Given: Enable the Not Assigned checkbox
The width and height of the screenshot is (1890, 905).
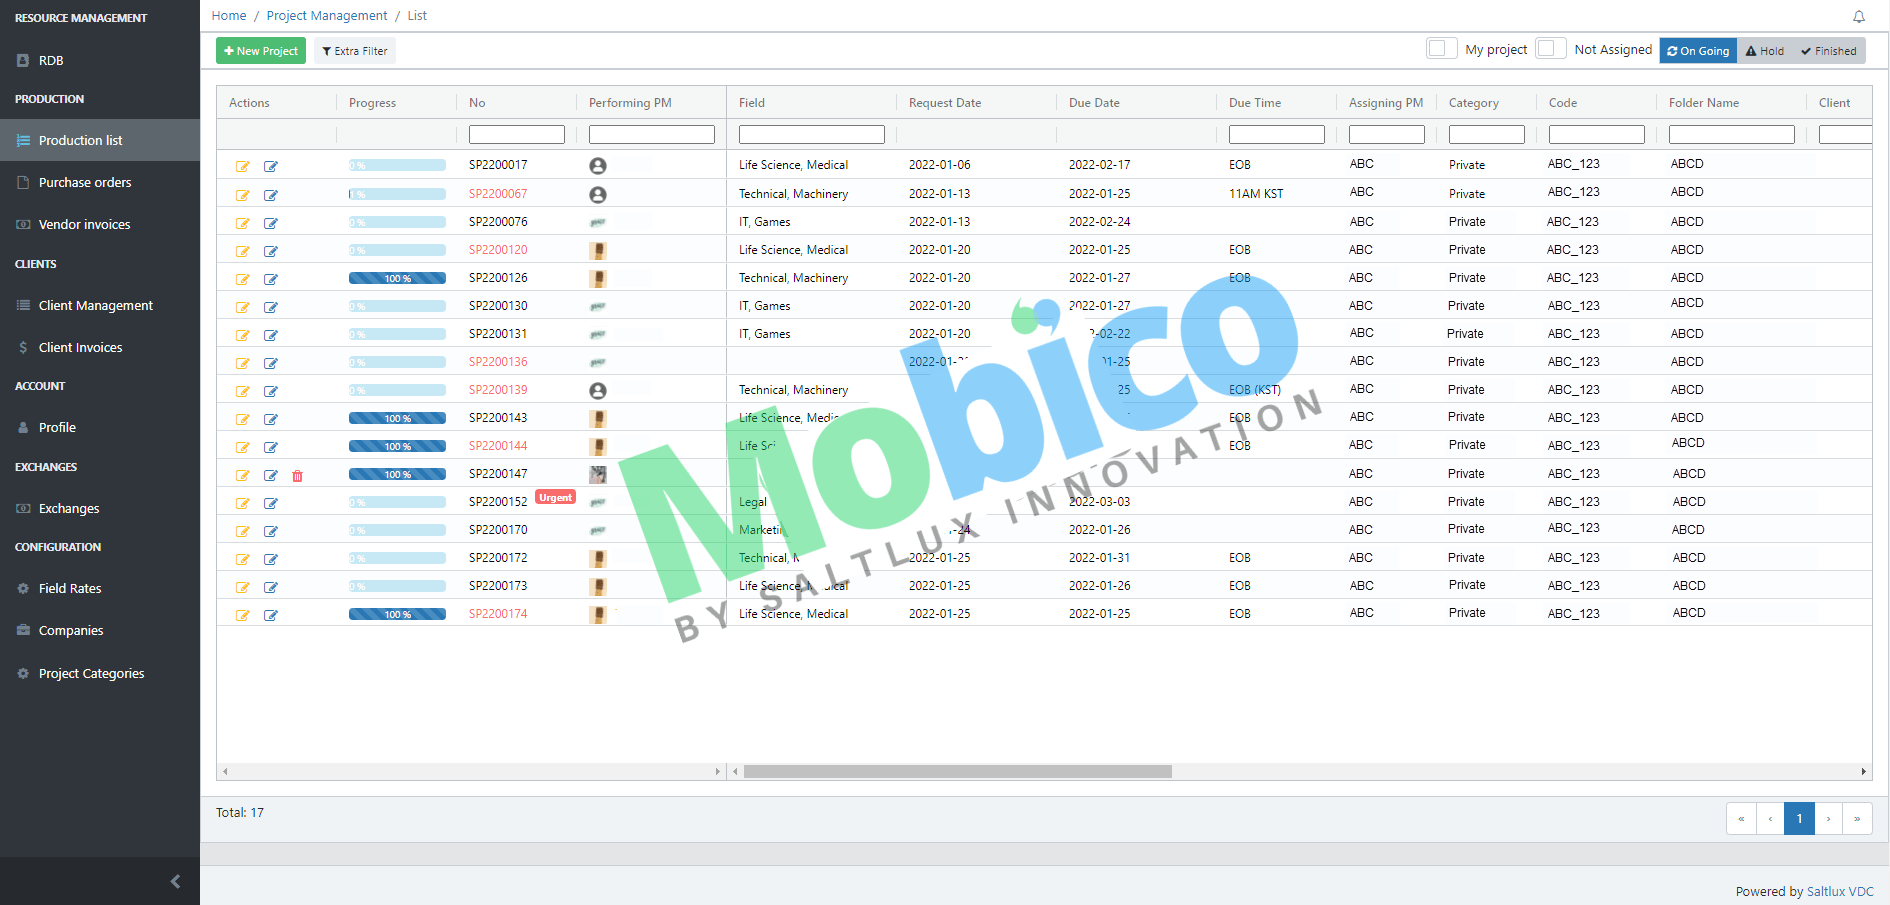Looking at the screenshot, I should tap(1551, 48).
